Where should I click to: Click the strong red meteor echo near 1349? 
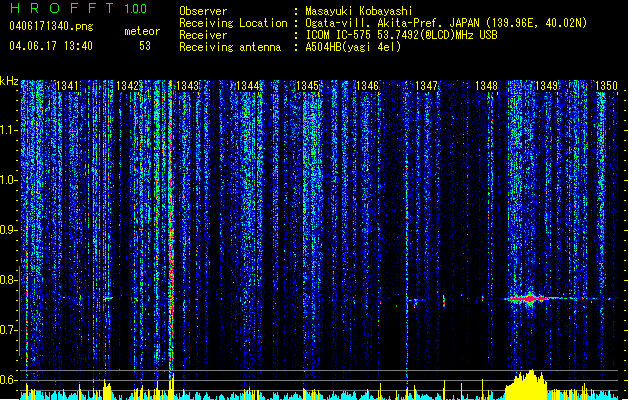[526, 298]
